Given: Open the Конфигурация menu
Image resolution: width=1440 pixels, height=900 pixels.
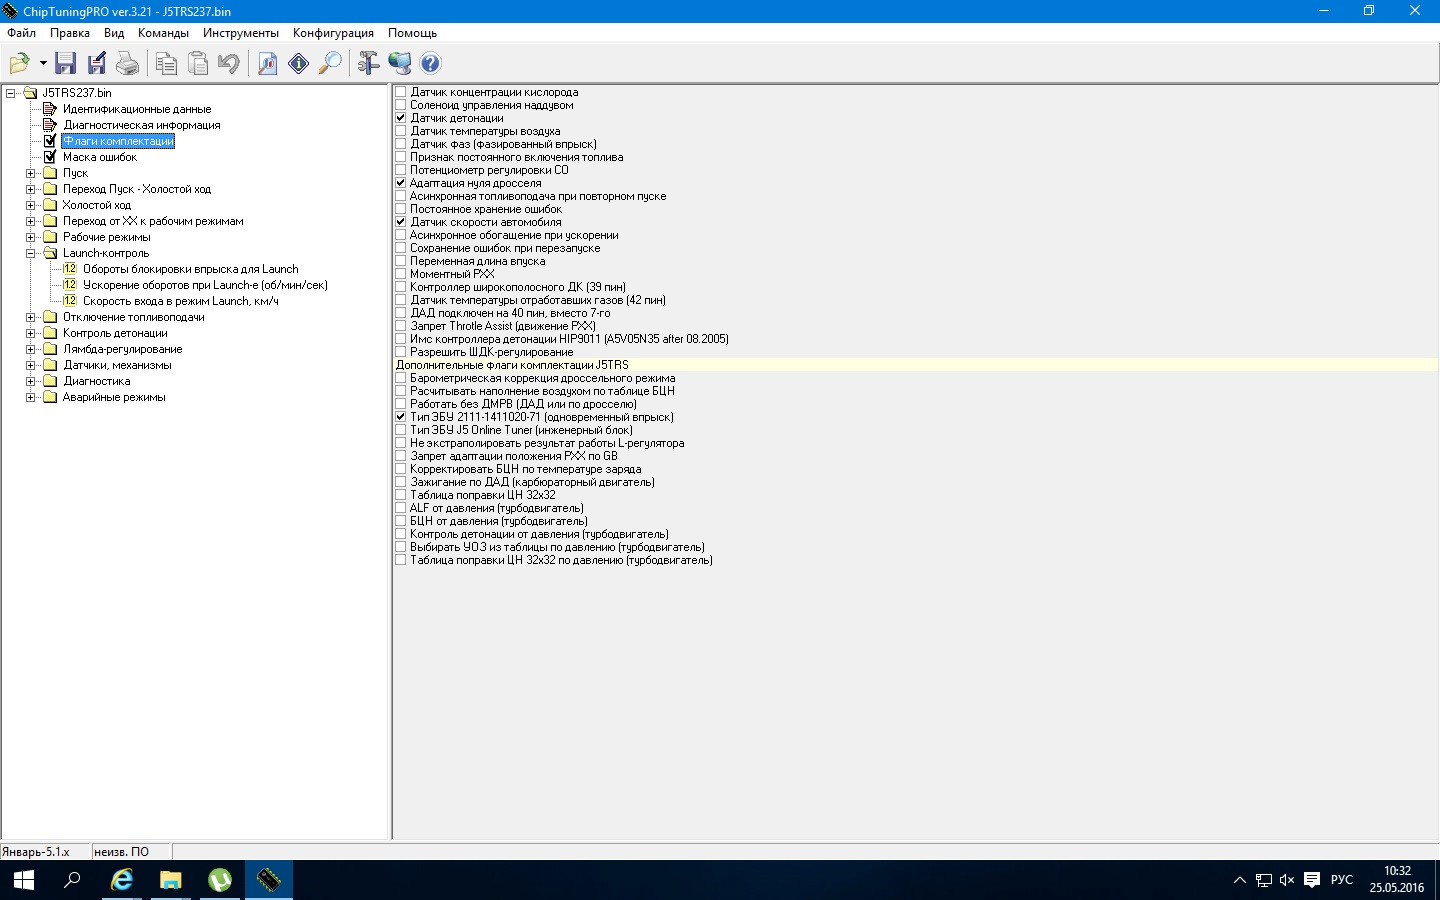Looking at the screenshot, I should point(333,33).
